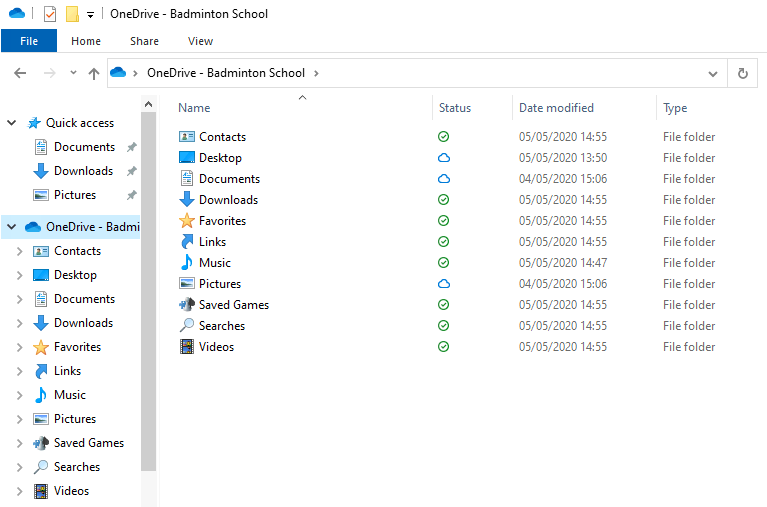Click the Back arrow navigation button

pyautogui.click(x=20, y=73)
